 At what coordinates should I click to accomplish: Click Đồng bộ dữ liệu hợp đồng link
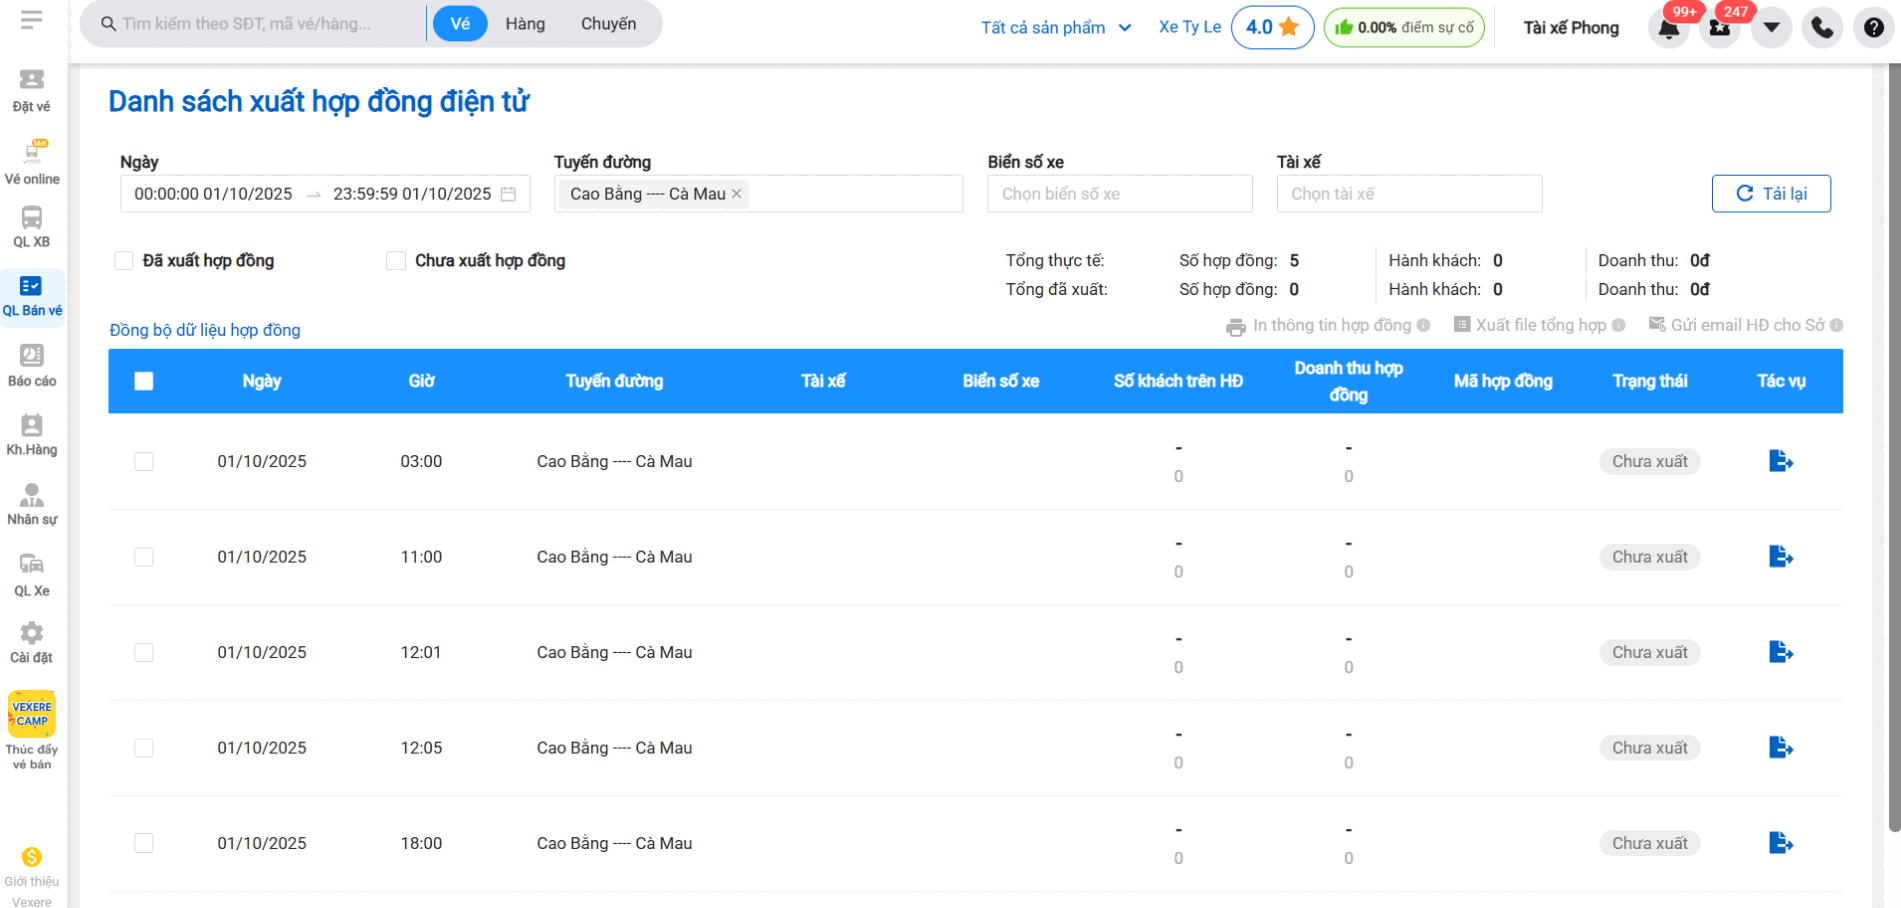pyautogui.click(x=205, y=330)
